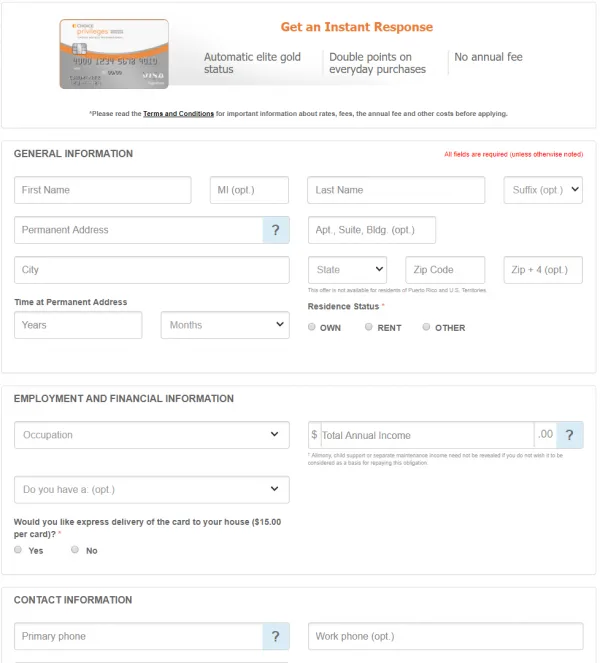Focus the Work phone field
This screenshot has height=663, width=600.
click(x=445, y=637)
